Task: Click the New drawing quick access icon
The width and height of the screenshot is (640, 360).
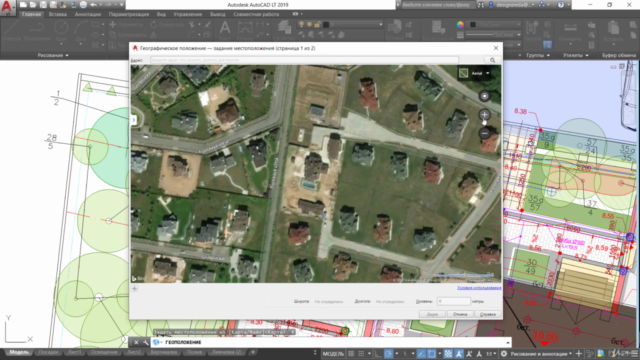Action: [23, 5]
